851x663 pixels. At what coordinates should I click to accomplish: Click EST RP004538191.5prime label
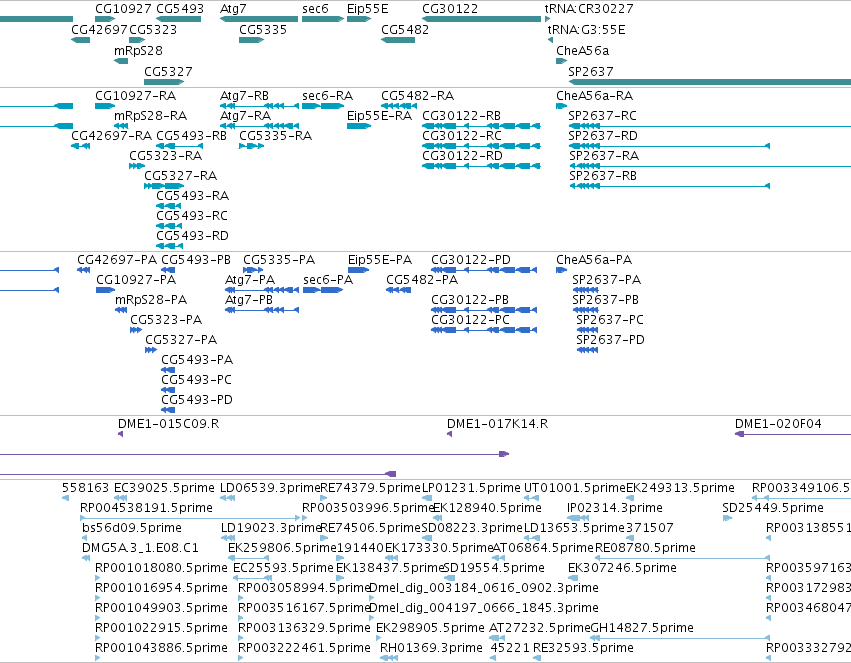click(146, 508)
